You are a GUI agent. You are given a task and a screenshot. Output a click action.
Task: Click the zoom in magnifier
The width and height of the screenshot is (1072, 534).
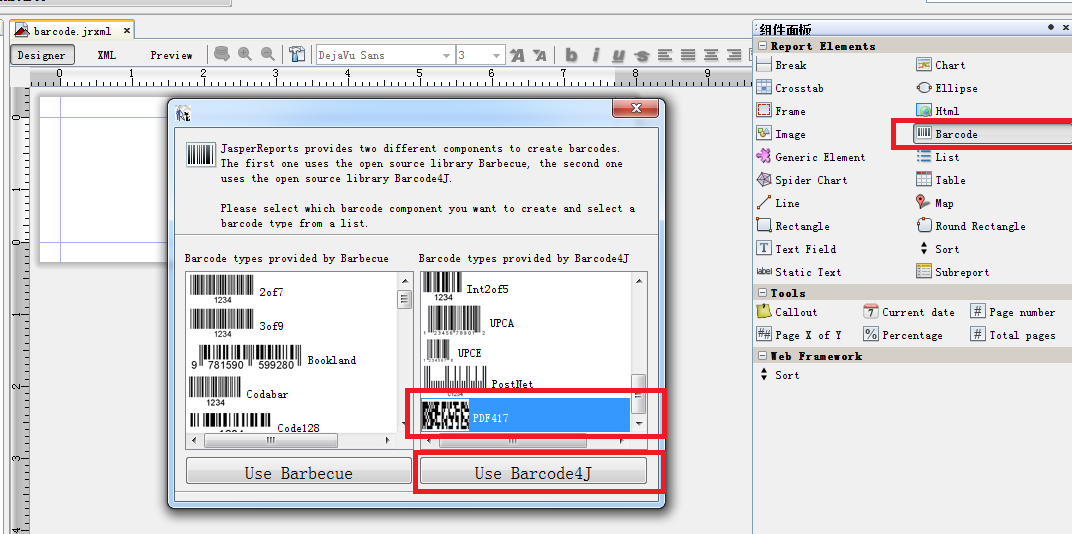(245, 55)
